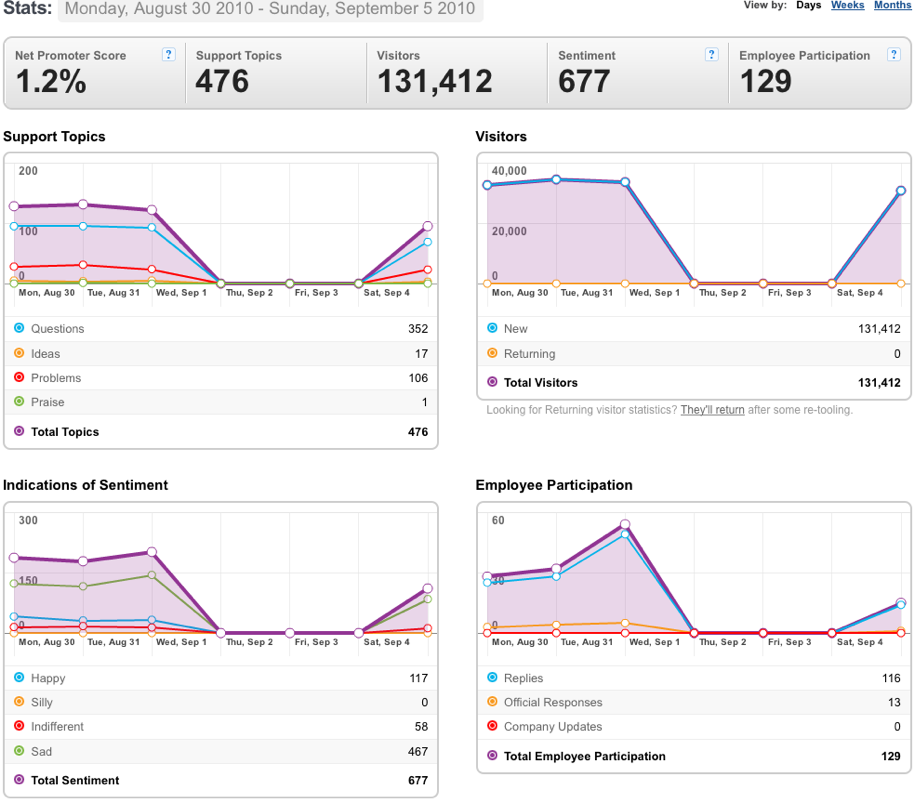This screenshot has height=804, width=915.
Task: Click the Ideas row value 17
Action: pyautogui.click(x=421, y=354)
